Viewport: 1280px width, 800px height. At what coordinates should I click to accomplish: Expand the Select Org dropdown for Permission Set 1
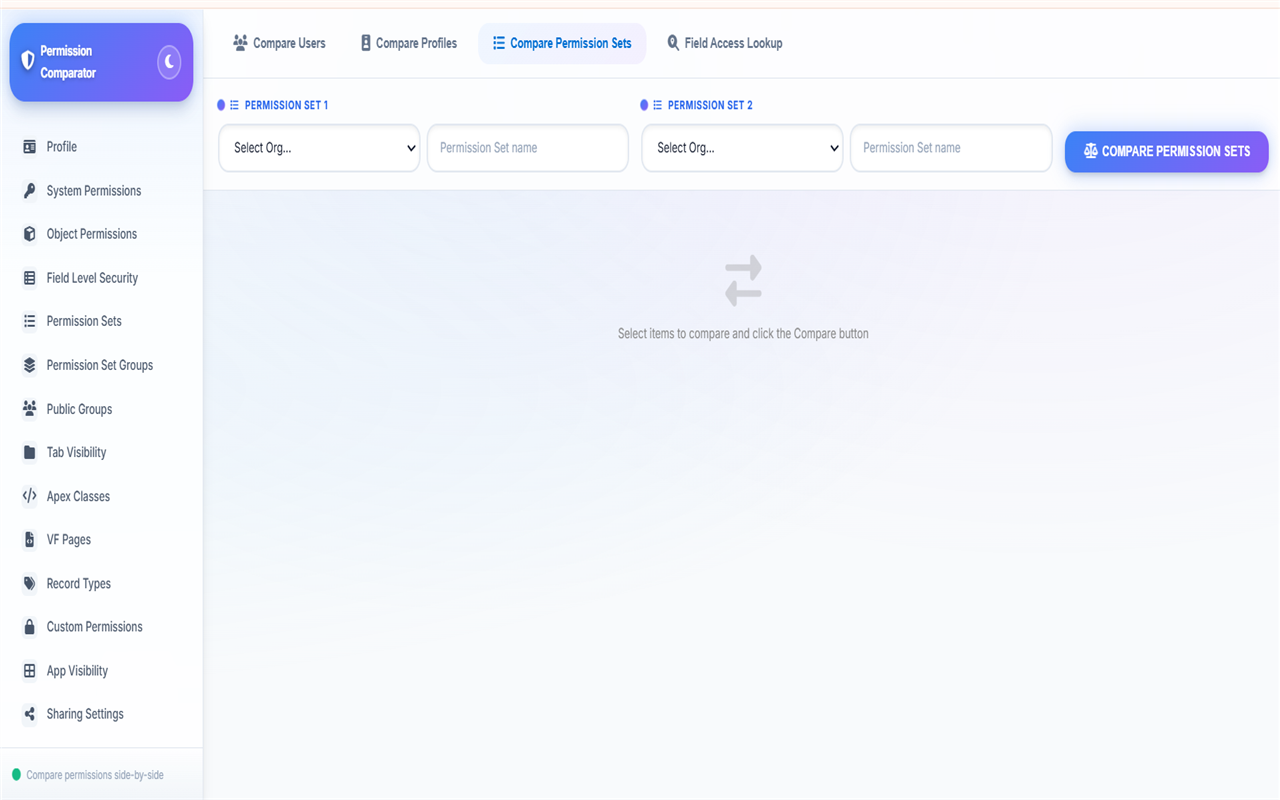[319, 148]
